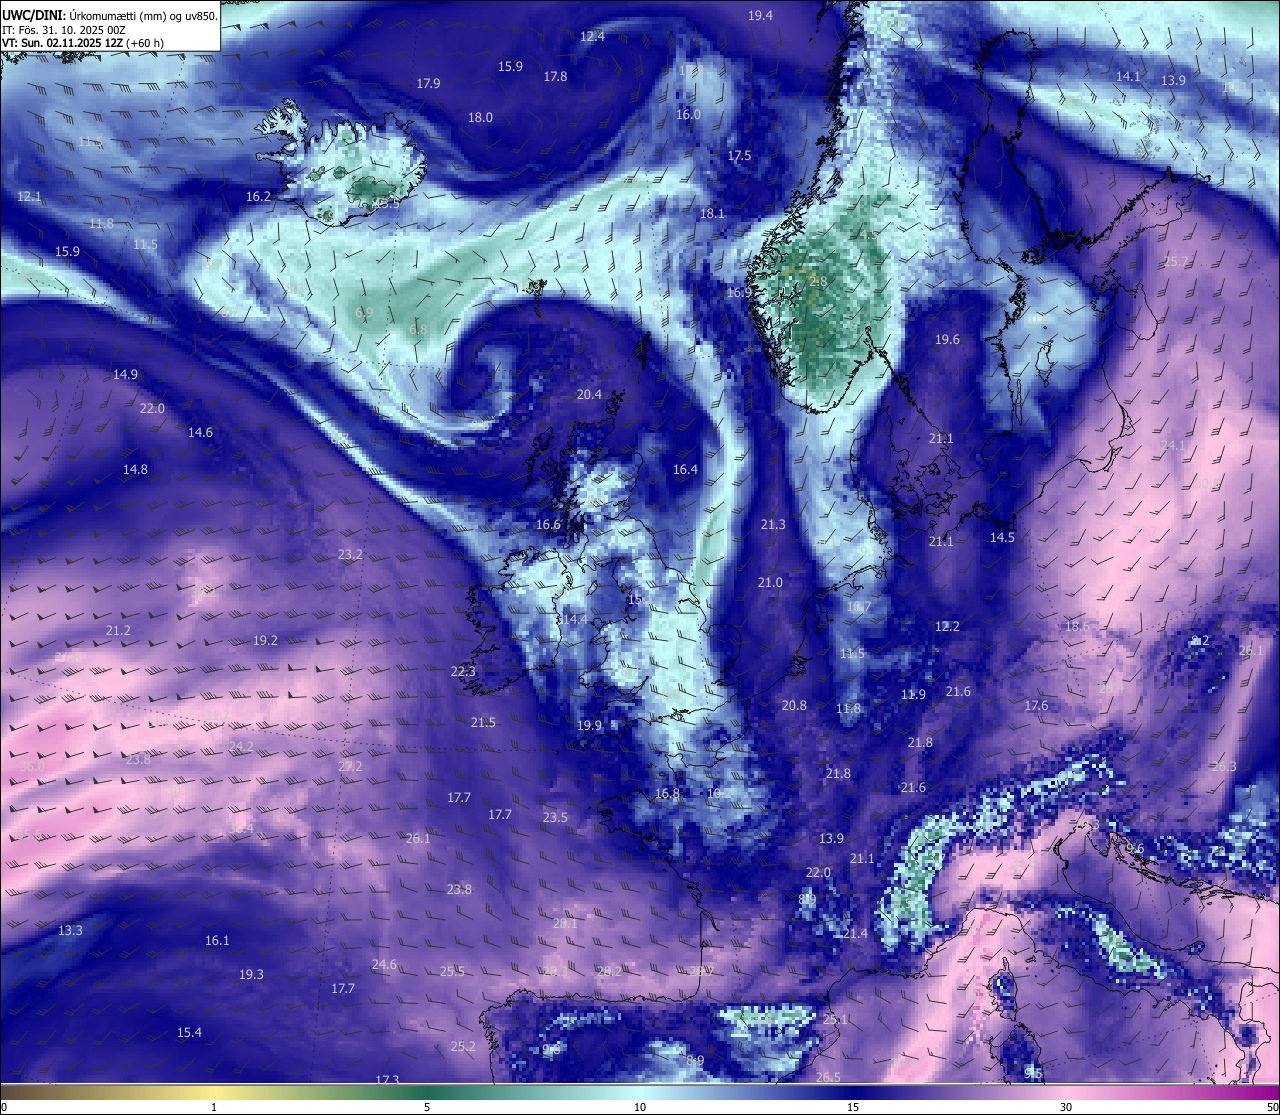Click the 19.4 value on the map
The image size is (1280, 1115).
tap(760, 15)
